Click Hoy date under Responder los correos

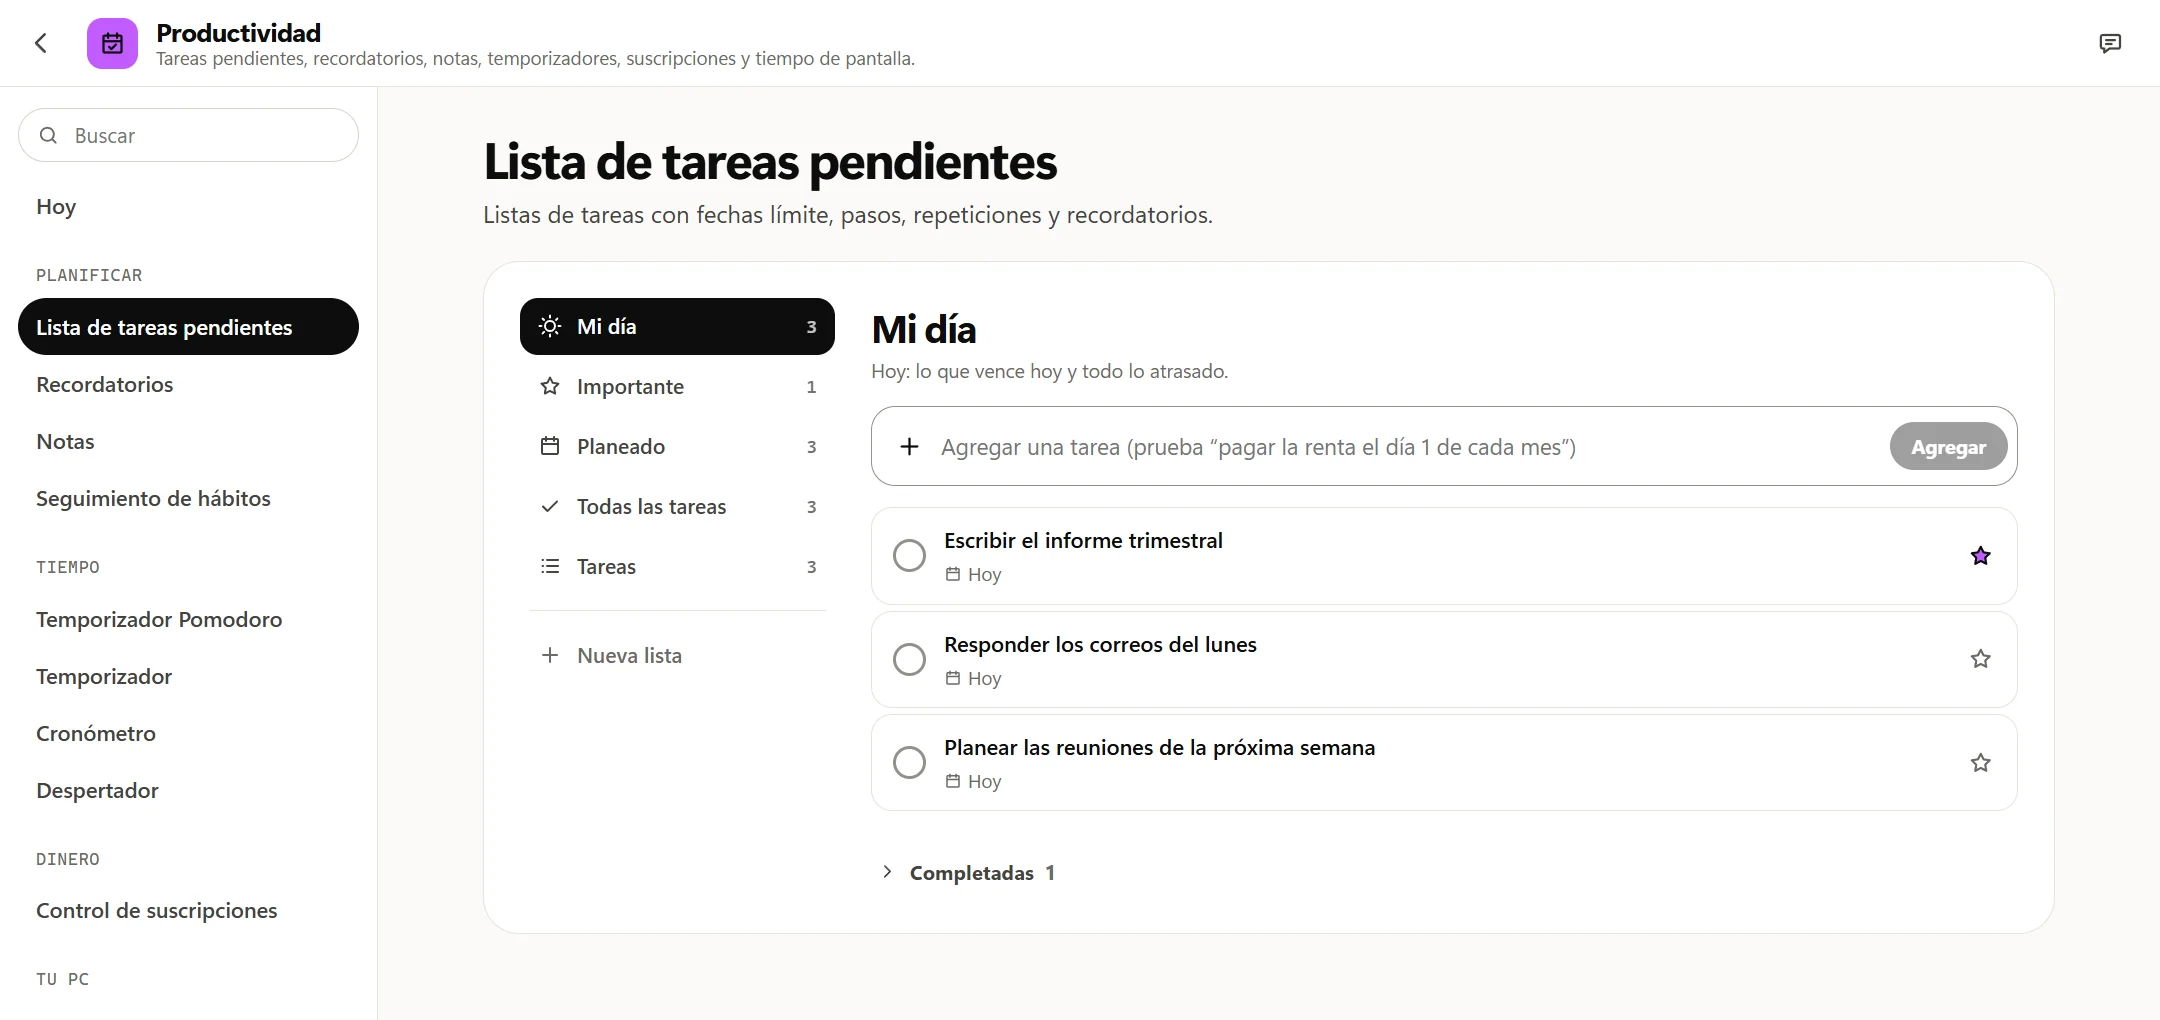[x=973, y=678]
